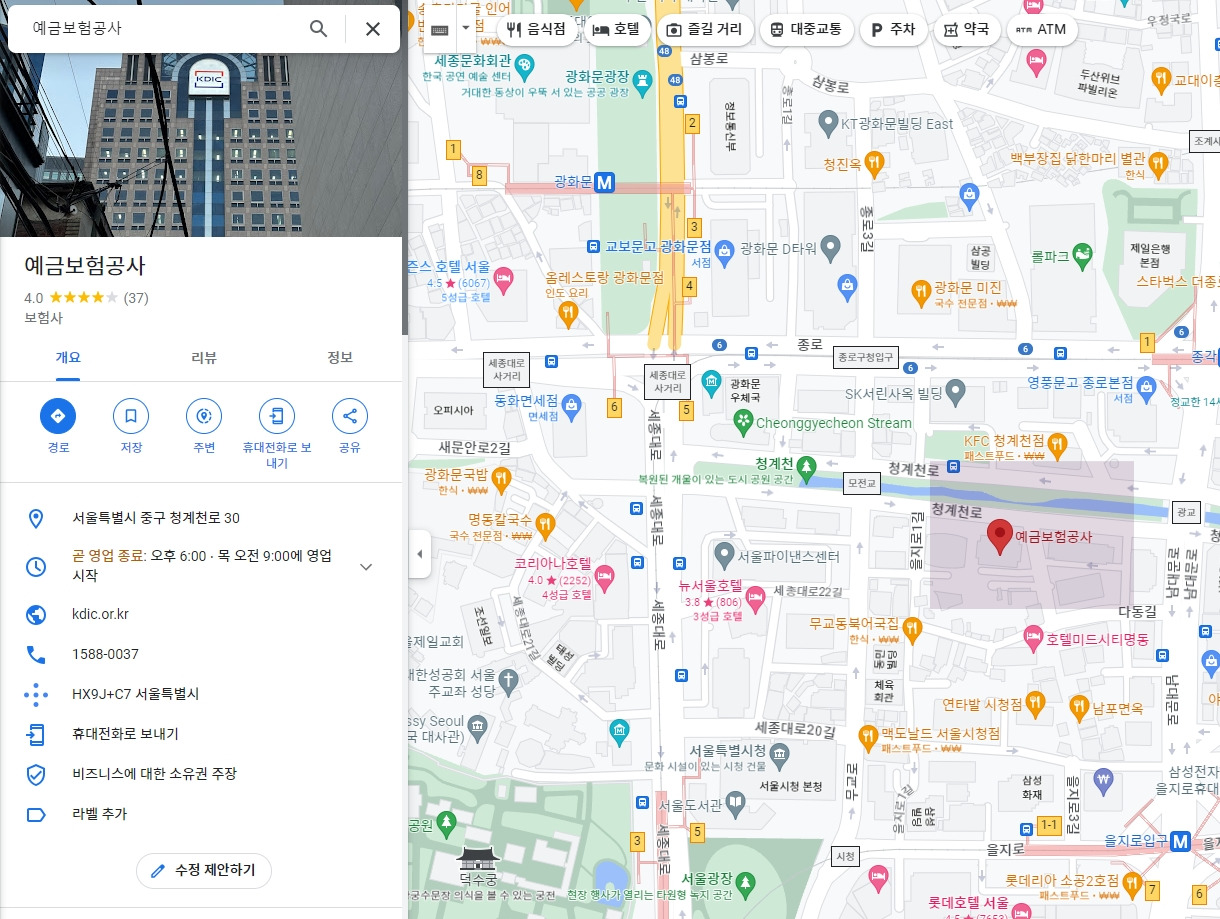Viewport: 1220px width, 919px height.
Task: Click the red 예금보험공사 map marker
Action: (x=1000, y=533)
